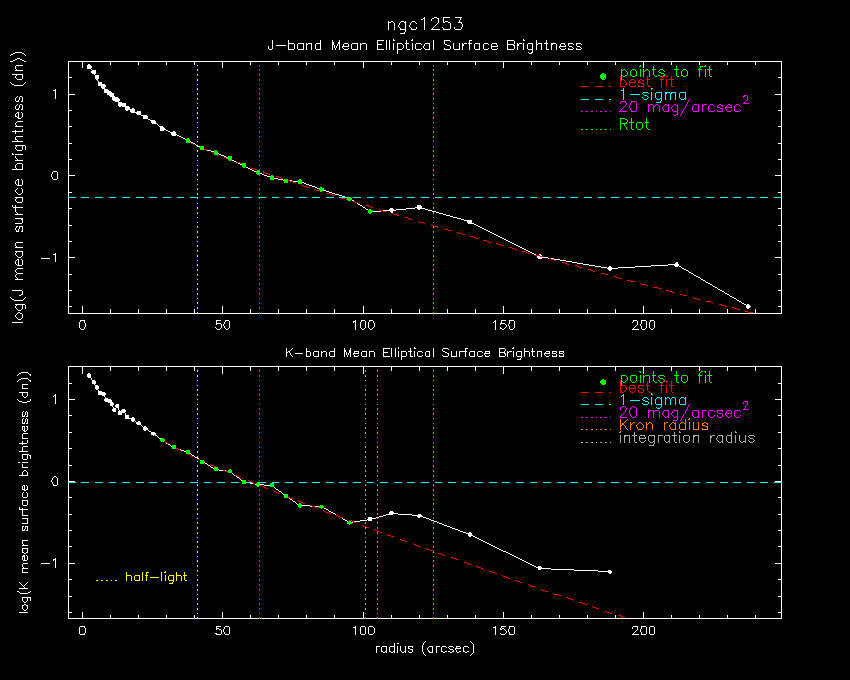Click the yellow dotted half-light legend marker
The image size is (850, 680).
point(107,579)
